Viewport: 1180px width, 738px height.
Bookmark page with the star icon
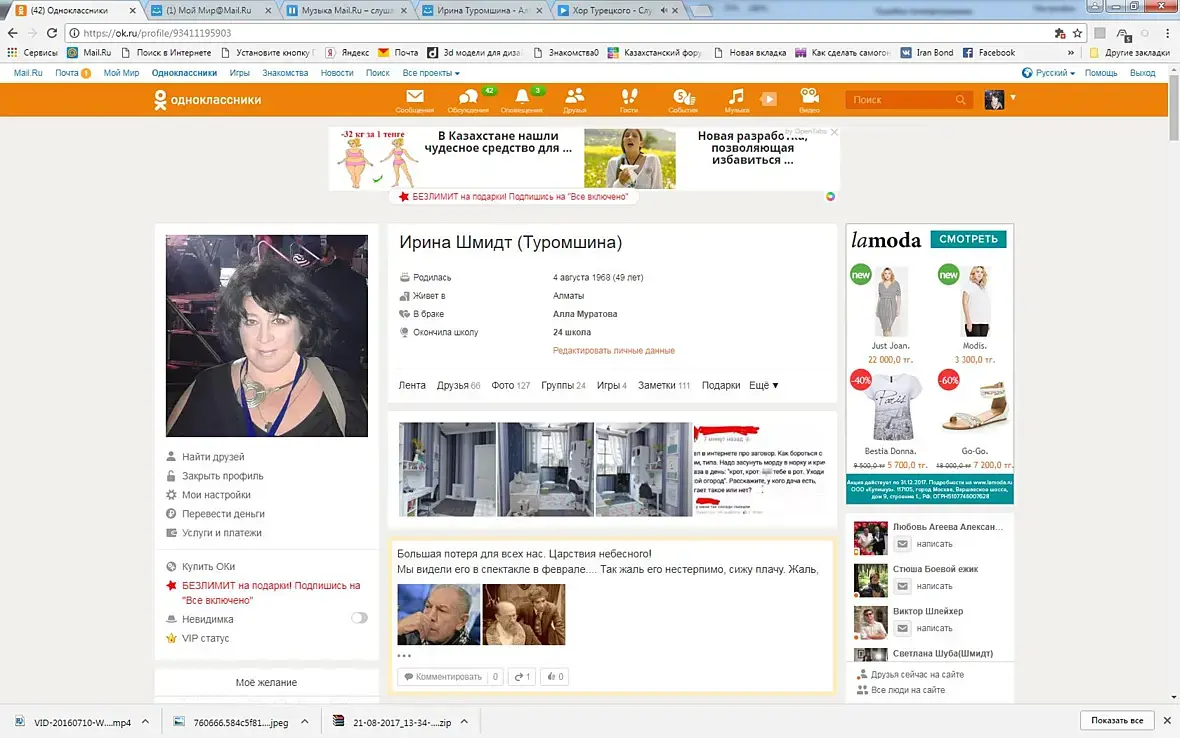[x=1078, y=33]
